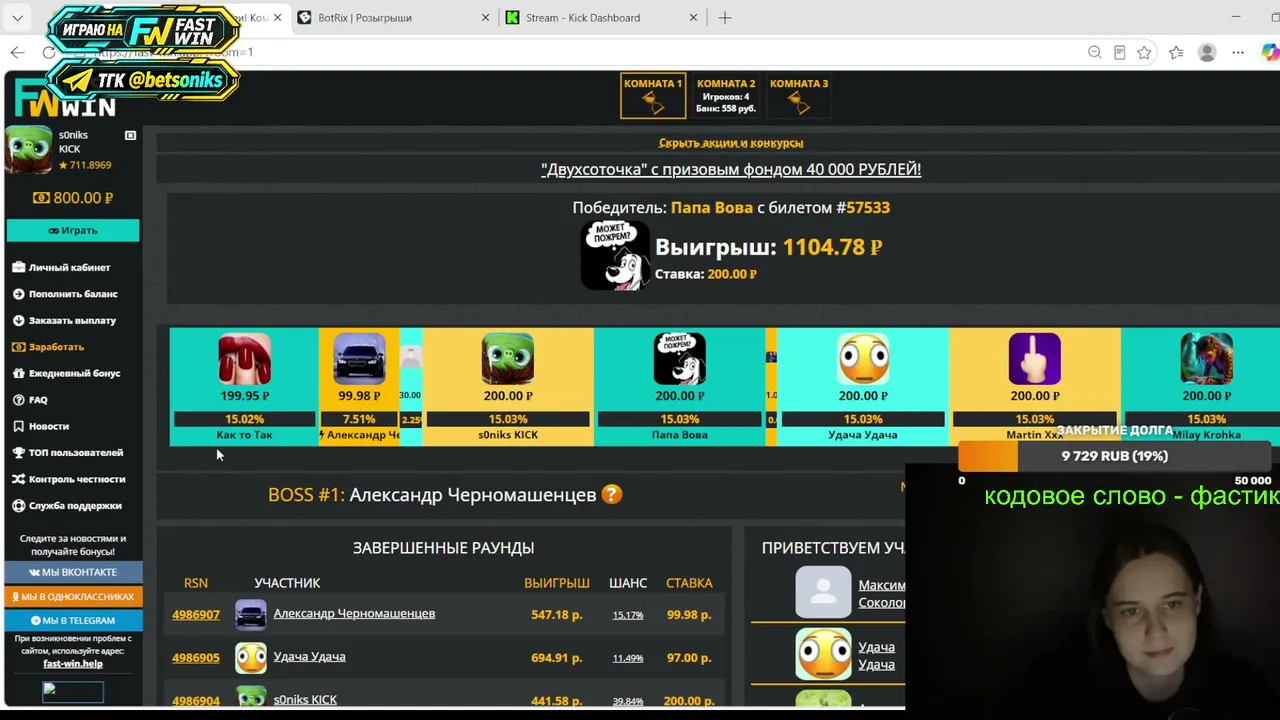Close the Stream - Kick Dashboard tab
1280x720 pixels.
(694, 18)
